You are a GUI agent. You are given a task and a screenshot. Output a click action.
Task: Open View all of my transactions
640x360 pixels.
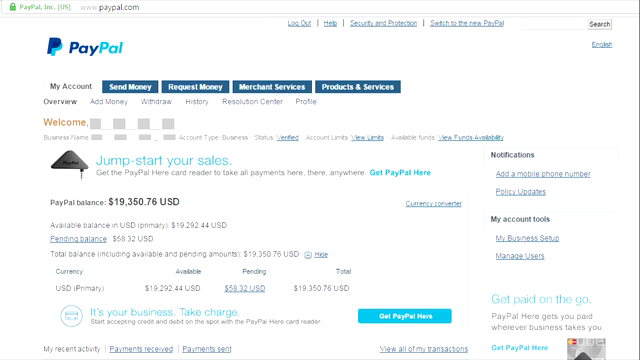tap(424, 349)
